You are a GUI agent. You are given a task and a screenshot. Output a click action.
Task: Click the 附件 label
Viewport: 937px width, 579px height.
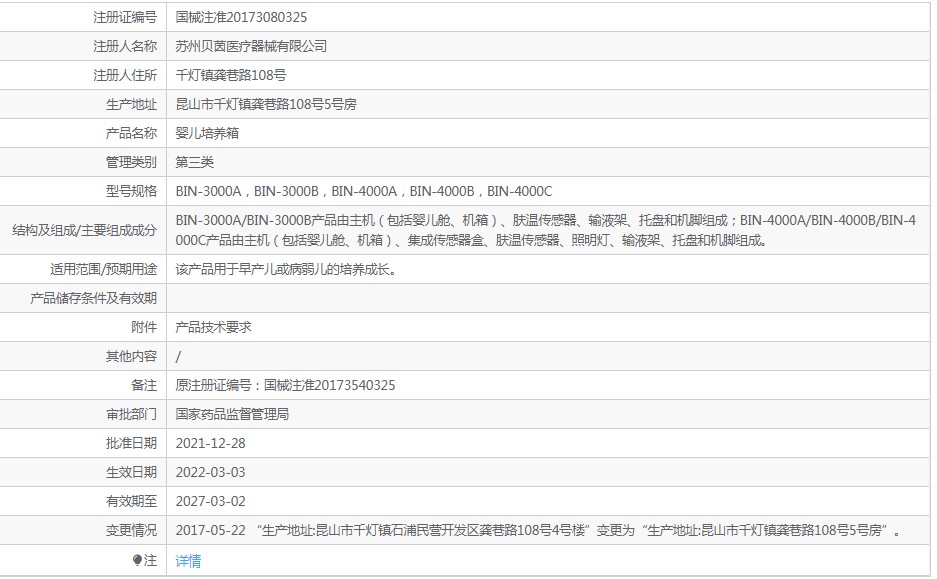pos(144,327)
